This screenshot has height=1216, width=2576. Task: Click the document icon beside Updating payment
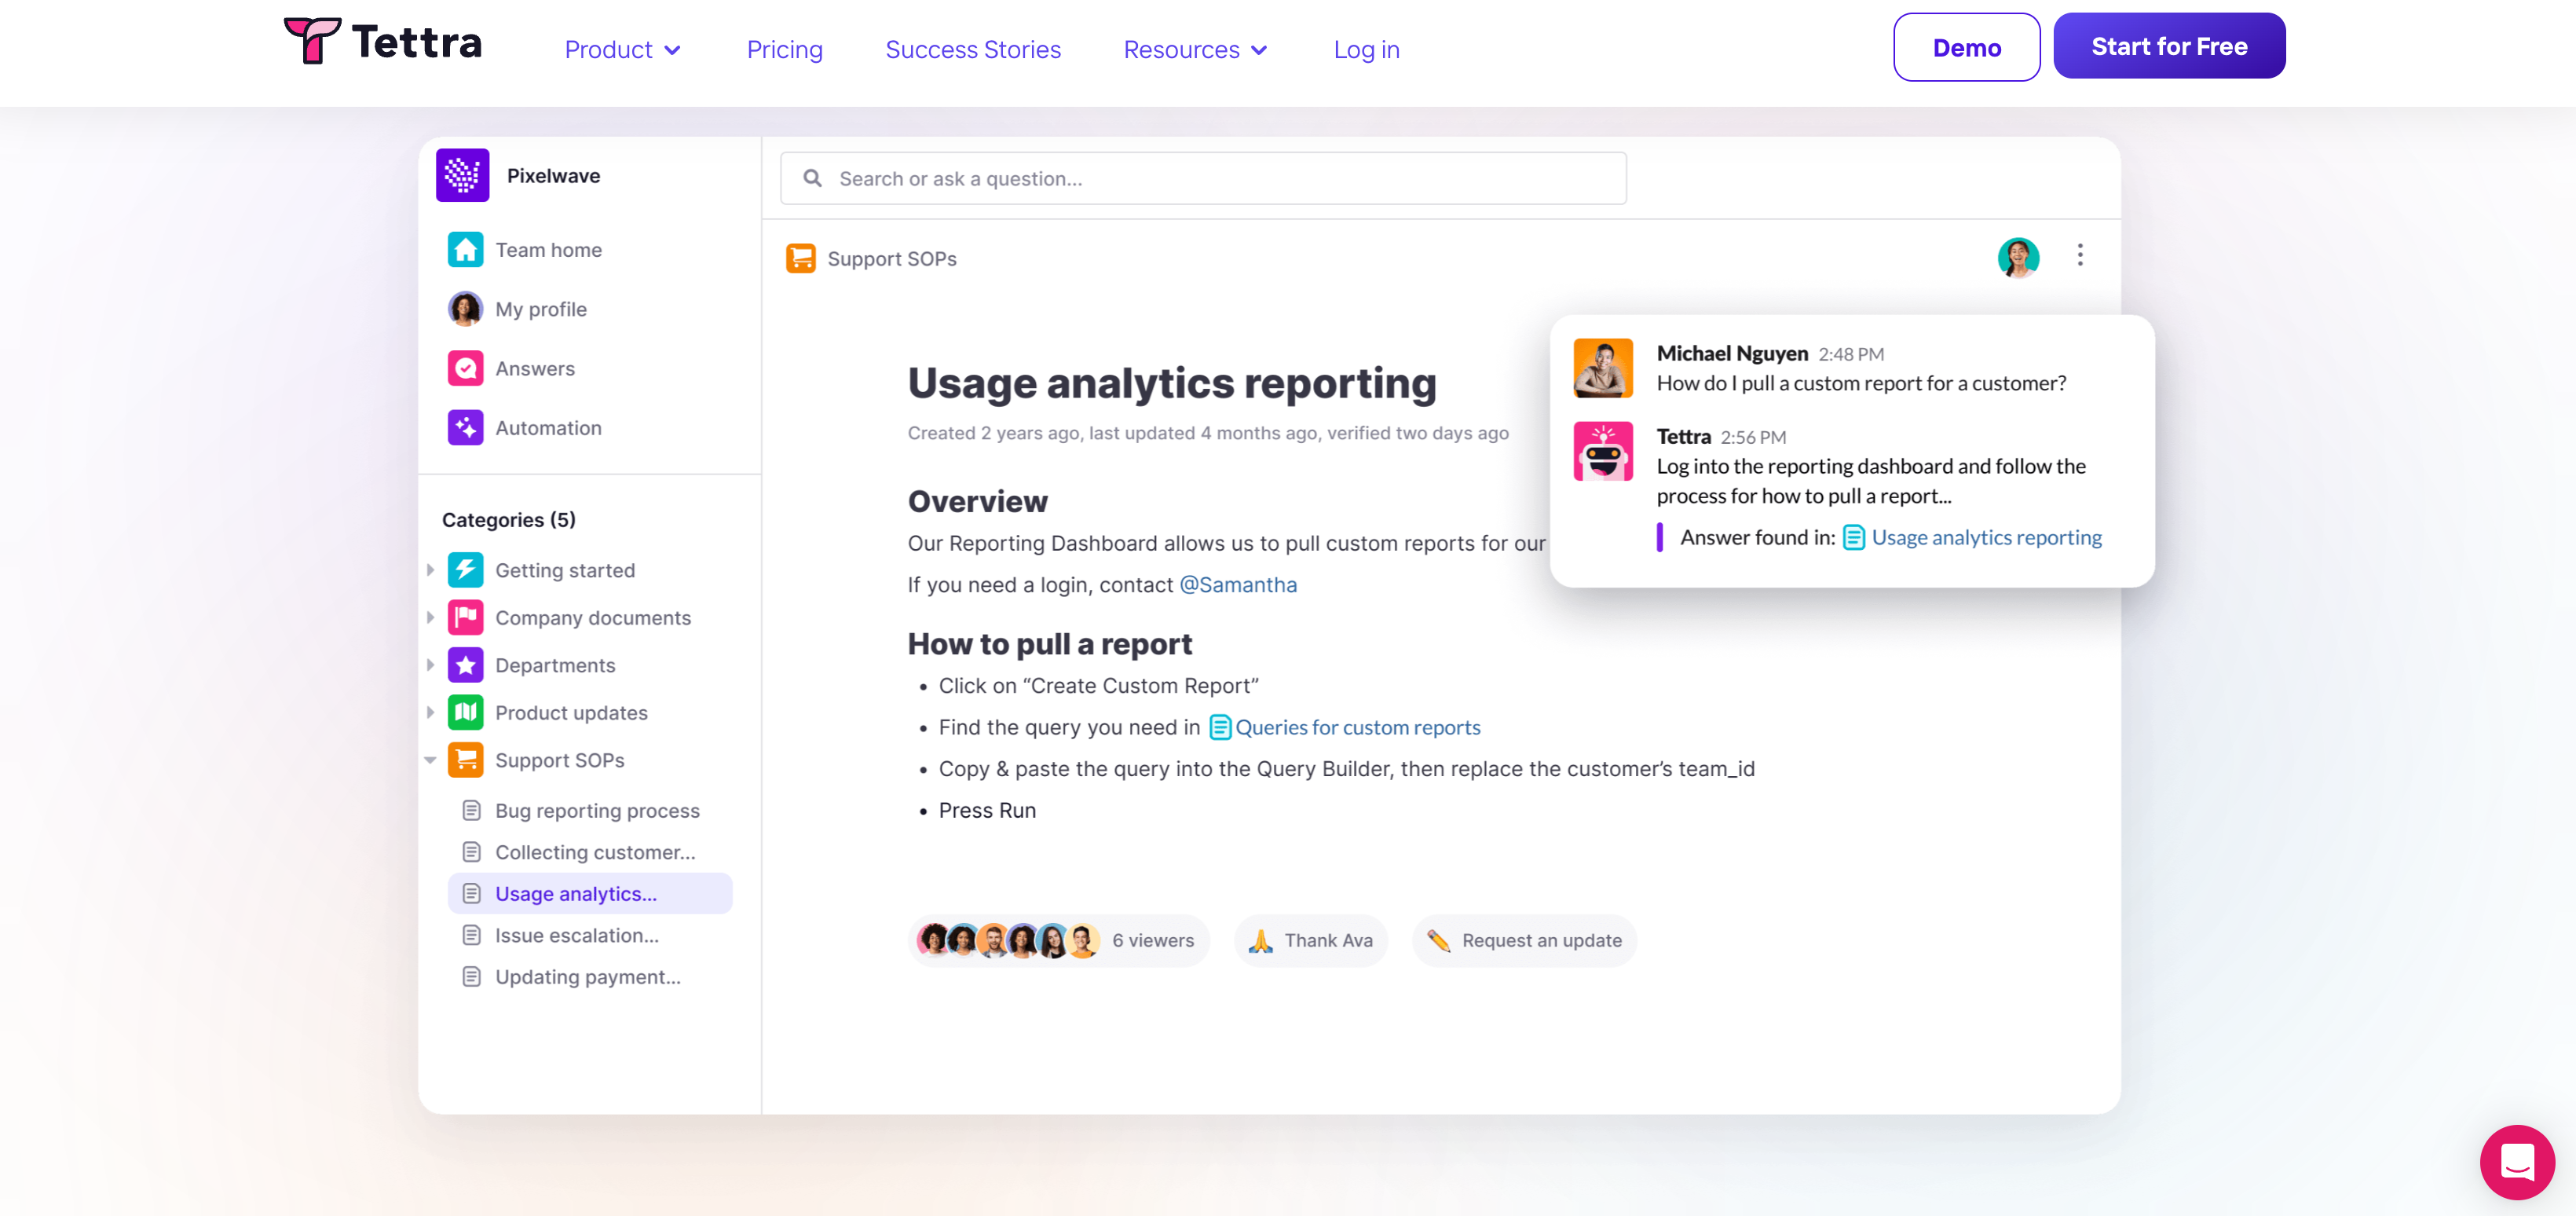pos(471,977)
